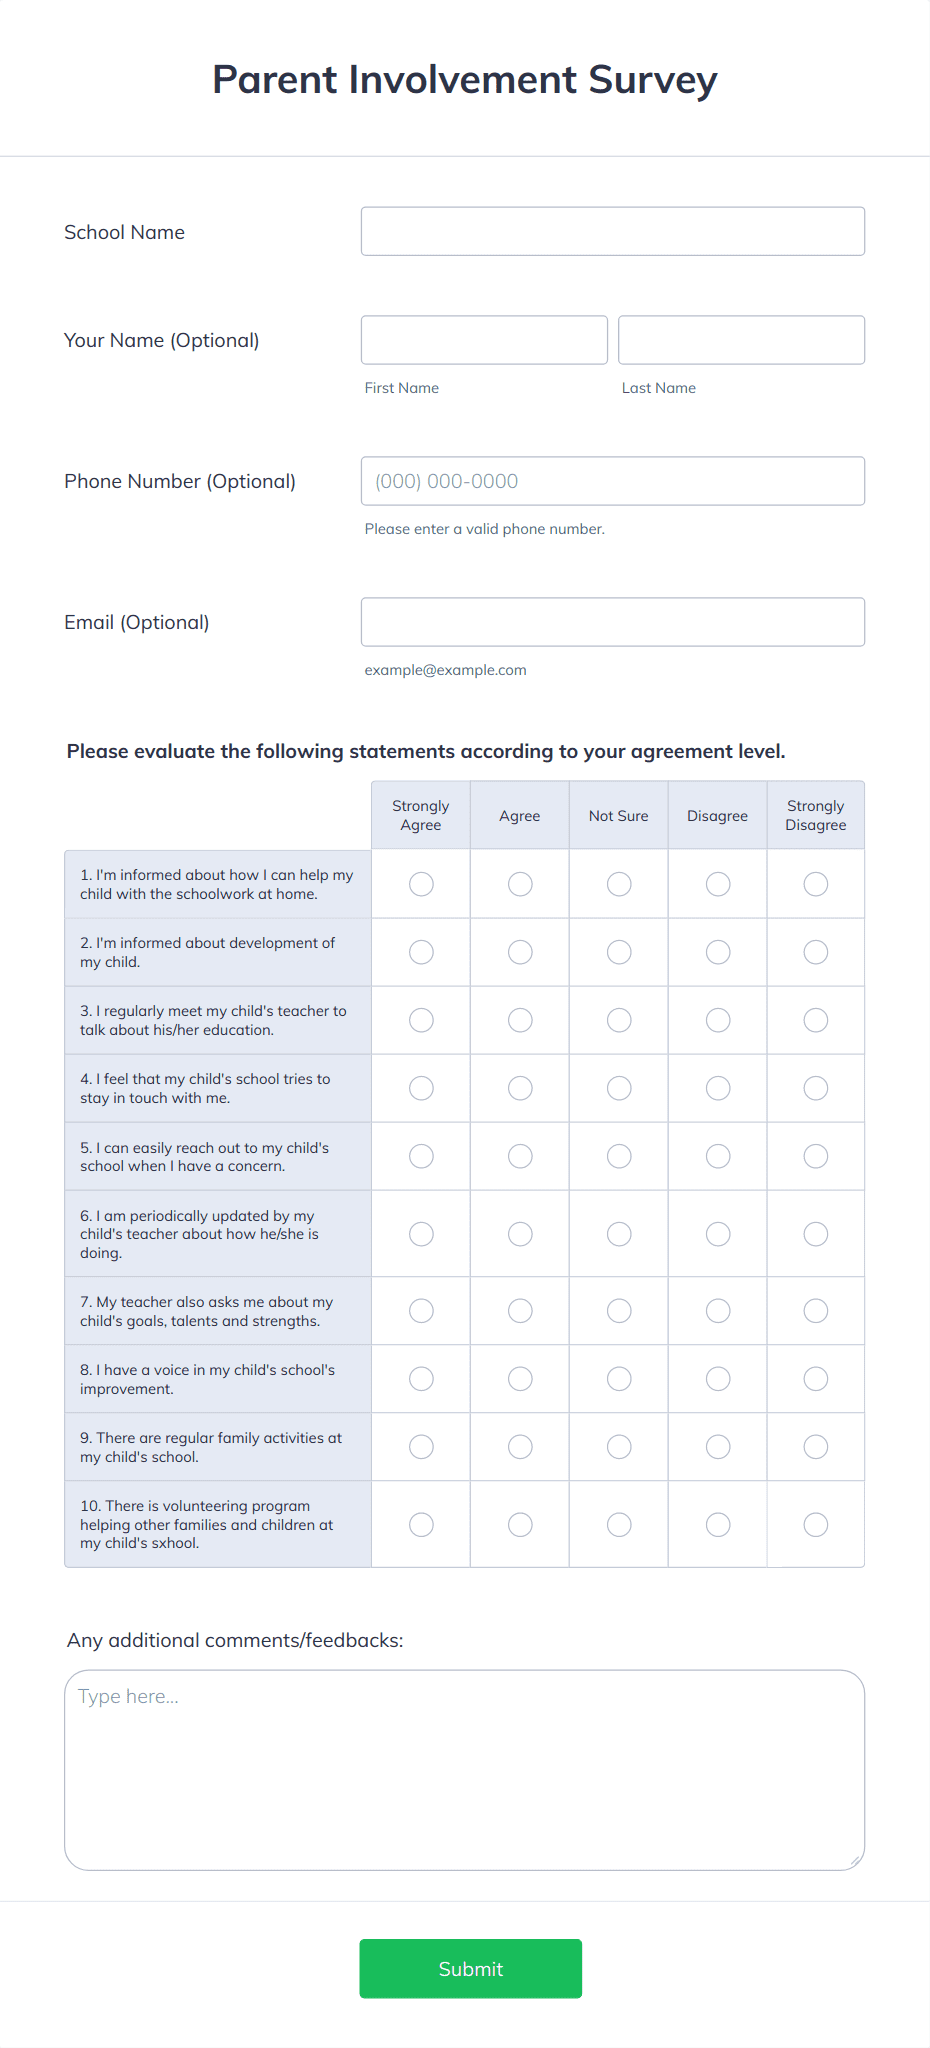Select Not Sure for question 3
930x2048 pixels.
618,1020
